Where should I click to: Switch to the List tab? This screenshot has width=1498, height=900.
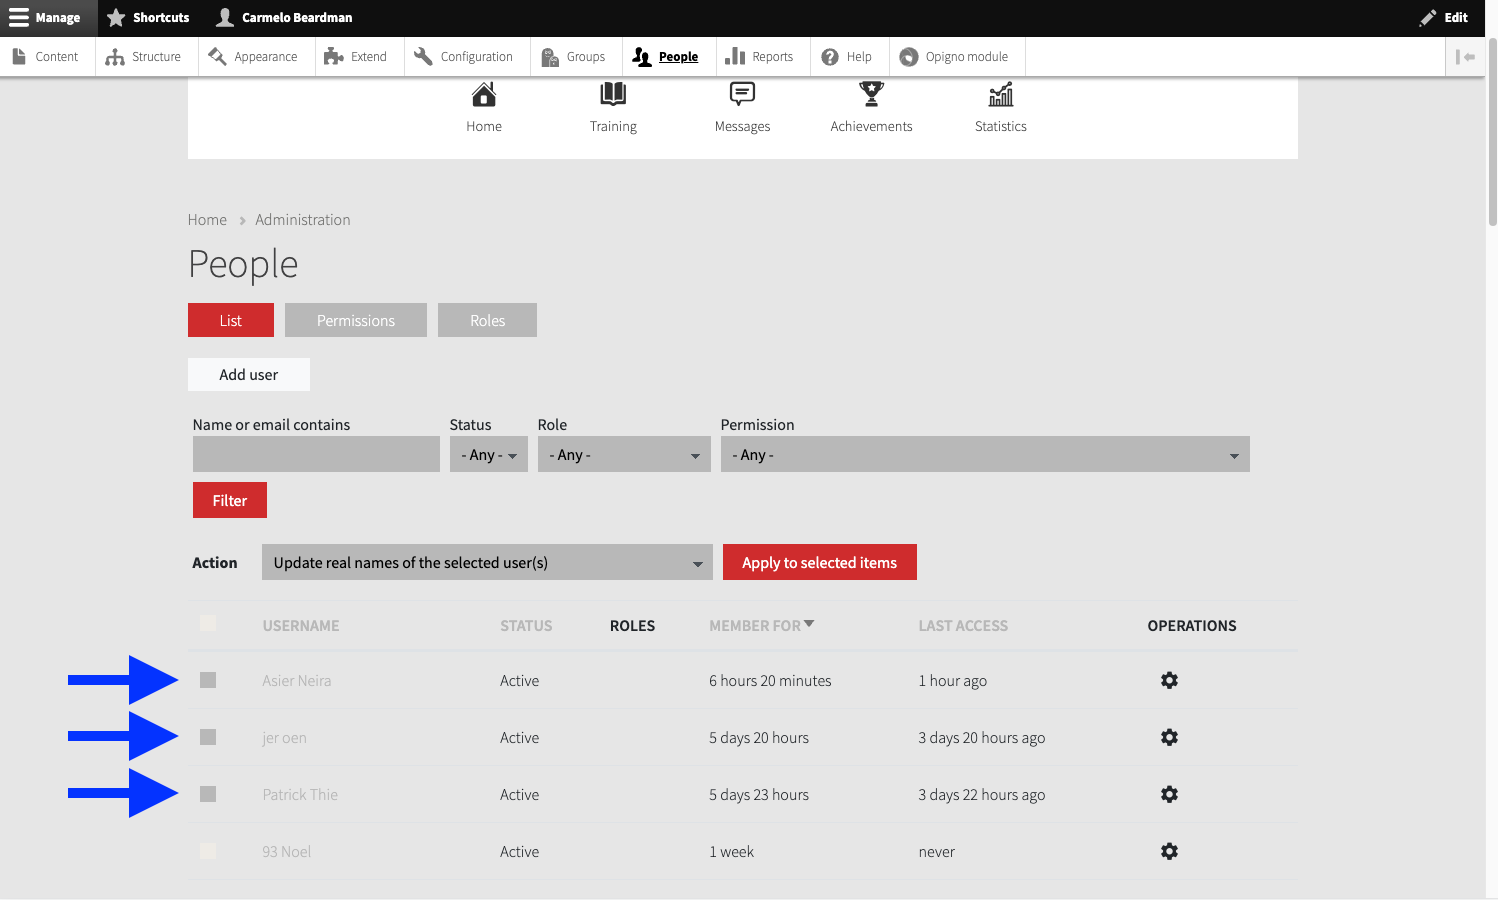click(x=231, y=320)
